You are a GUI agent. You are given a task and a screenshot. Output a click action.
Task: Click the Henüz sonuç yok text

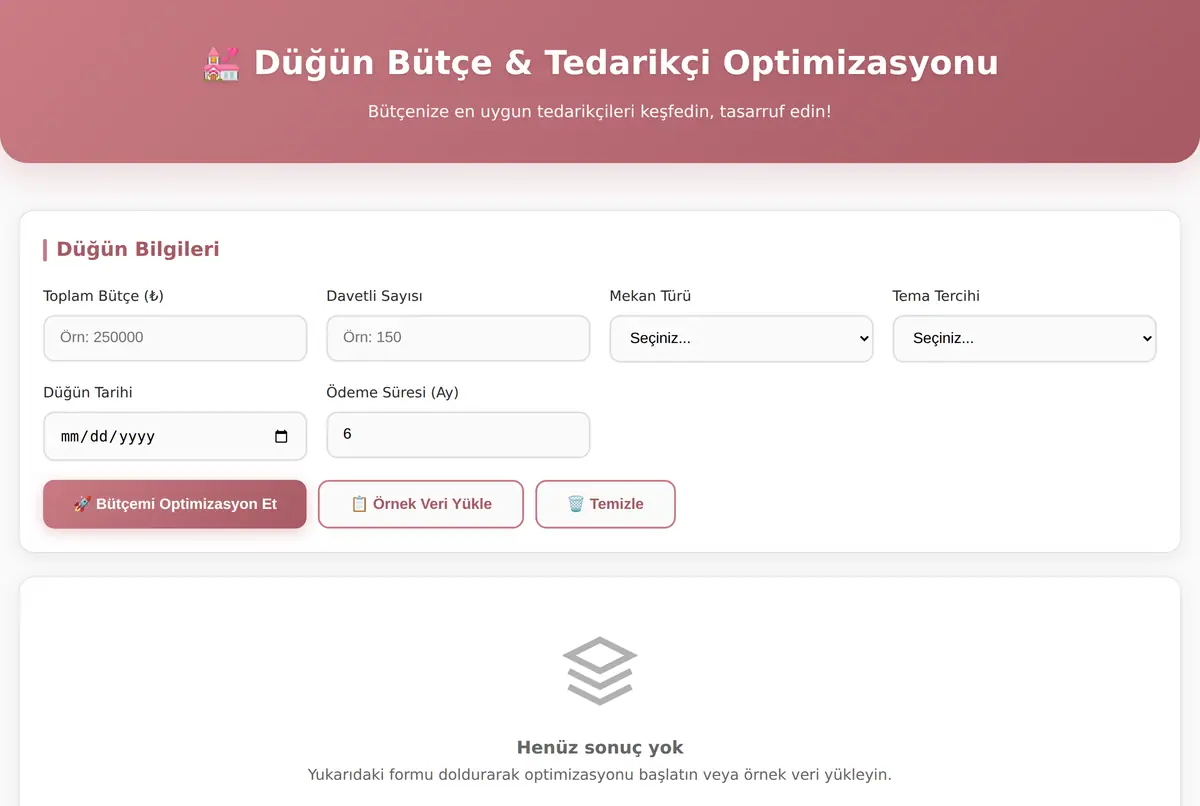(x=600, y=747)
